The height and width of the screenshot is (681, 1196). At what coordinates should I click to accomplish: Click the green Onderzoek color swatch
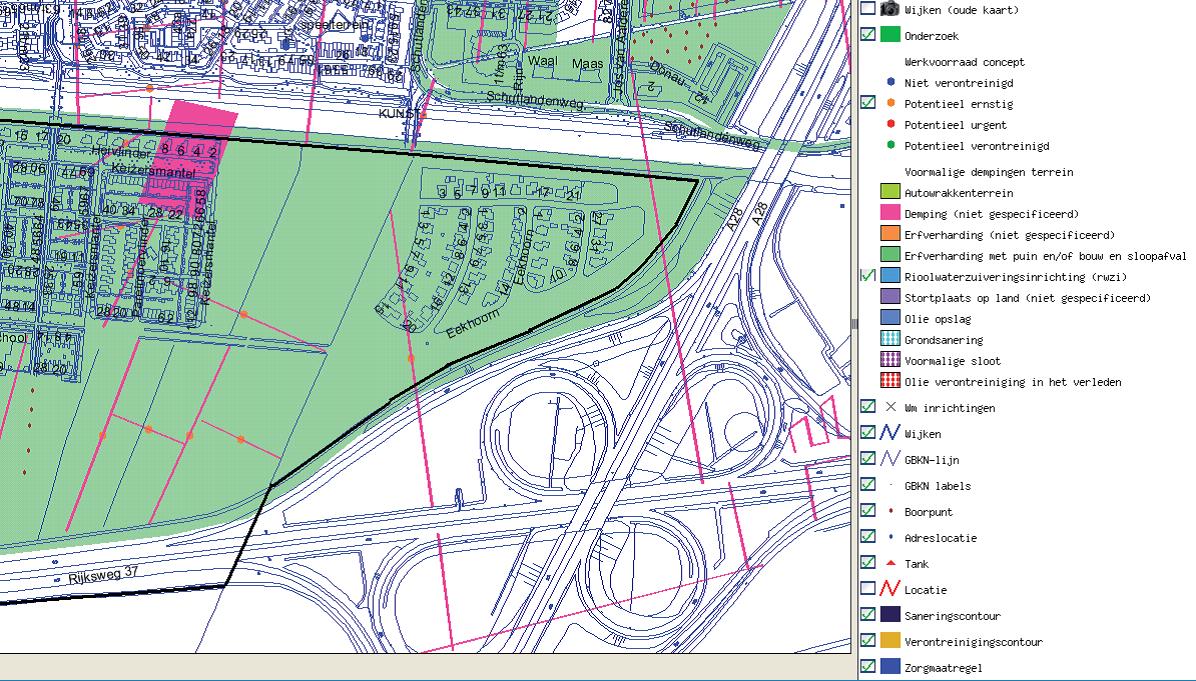point(890,35)
